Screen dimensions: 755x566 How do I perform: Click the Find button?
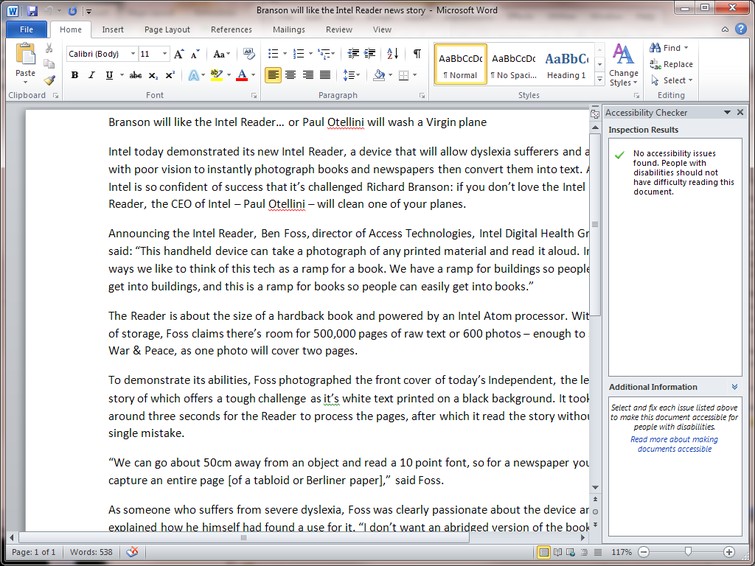[x=669, y=48]
